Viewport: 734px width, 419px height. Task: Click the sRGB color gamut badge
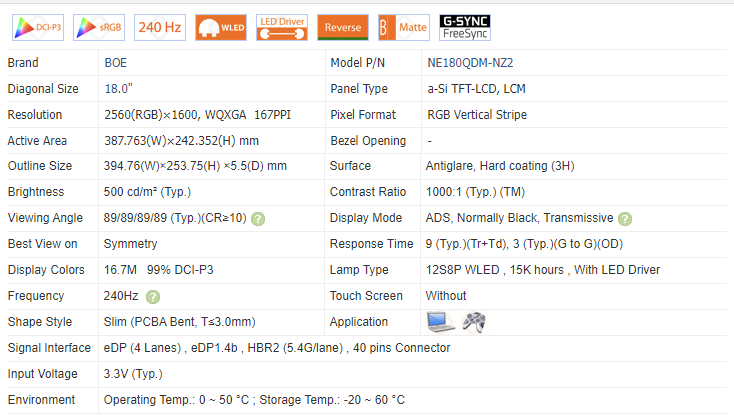99,28
